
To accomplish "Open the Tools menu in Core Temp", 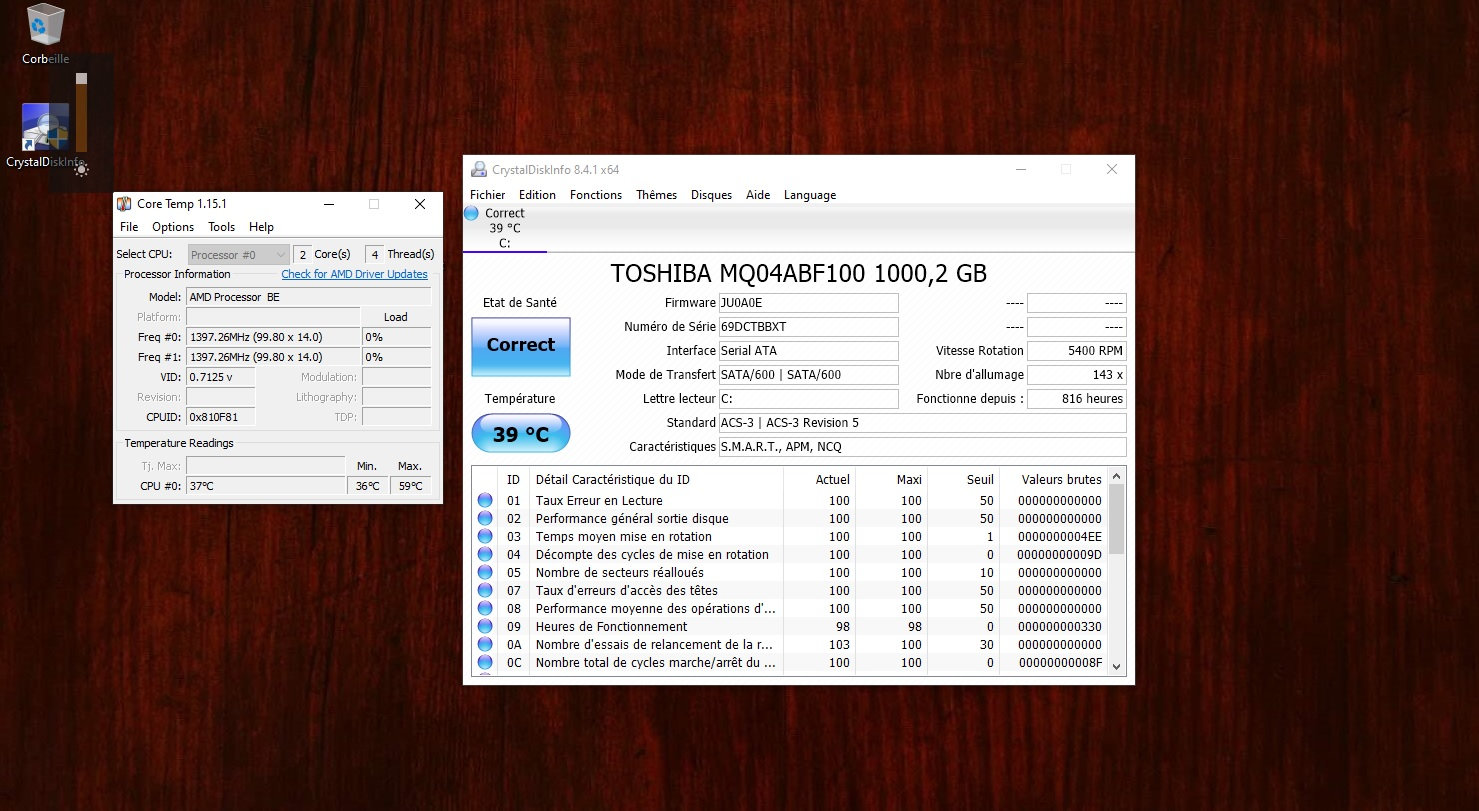I will coord(221,227).
